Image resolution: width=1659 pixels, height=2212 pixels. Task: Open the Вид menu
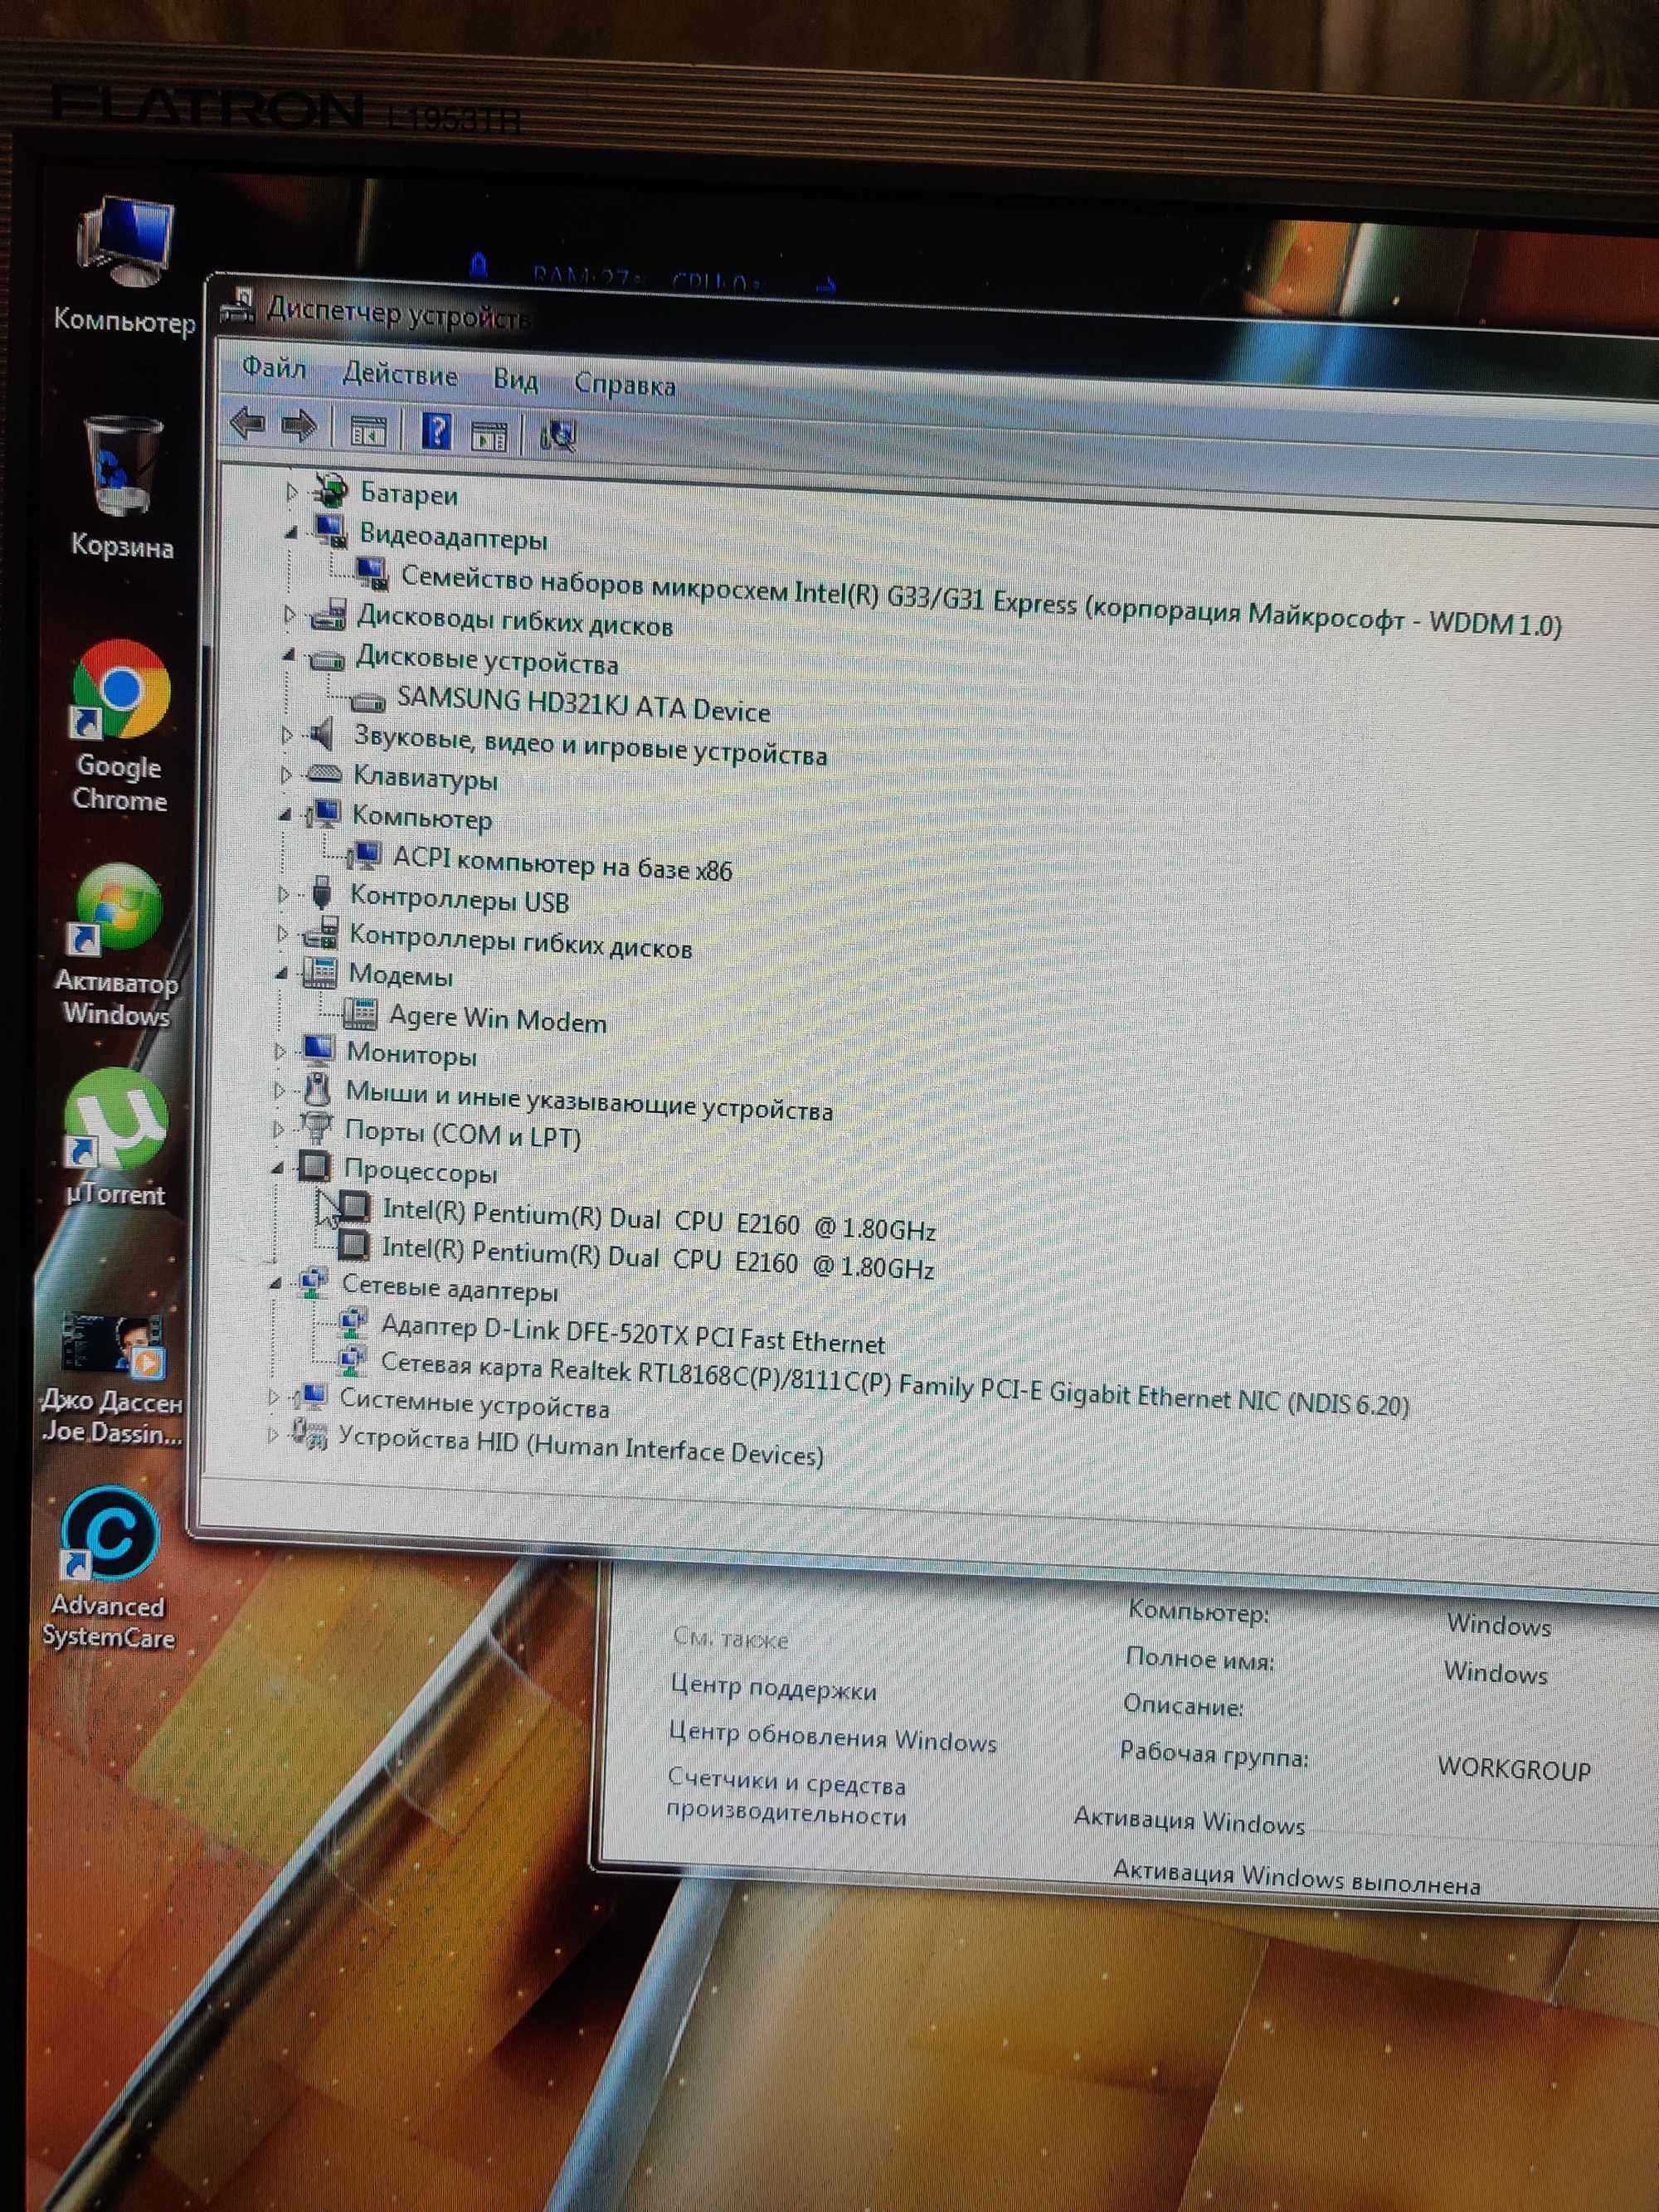point(515,379)
